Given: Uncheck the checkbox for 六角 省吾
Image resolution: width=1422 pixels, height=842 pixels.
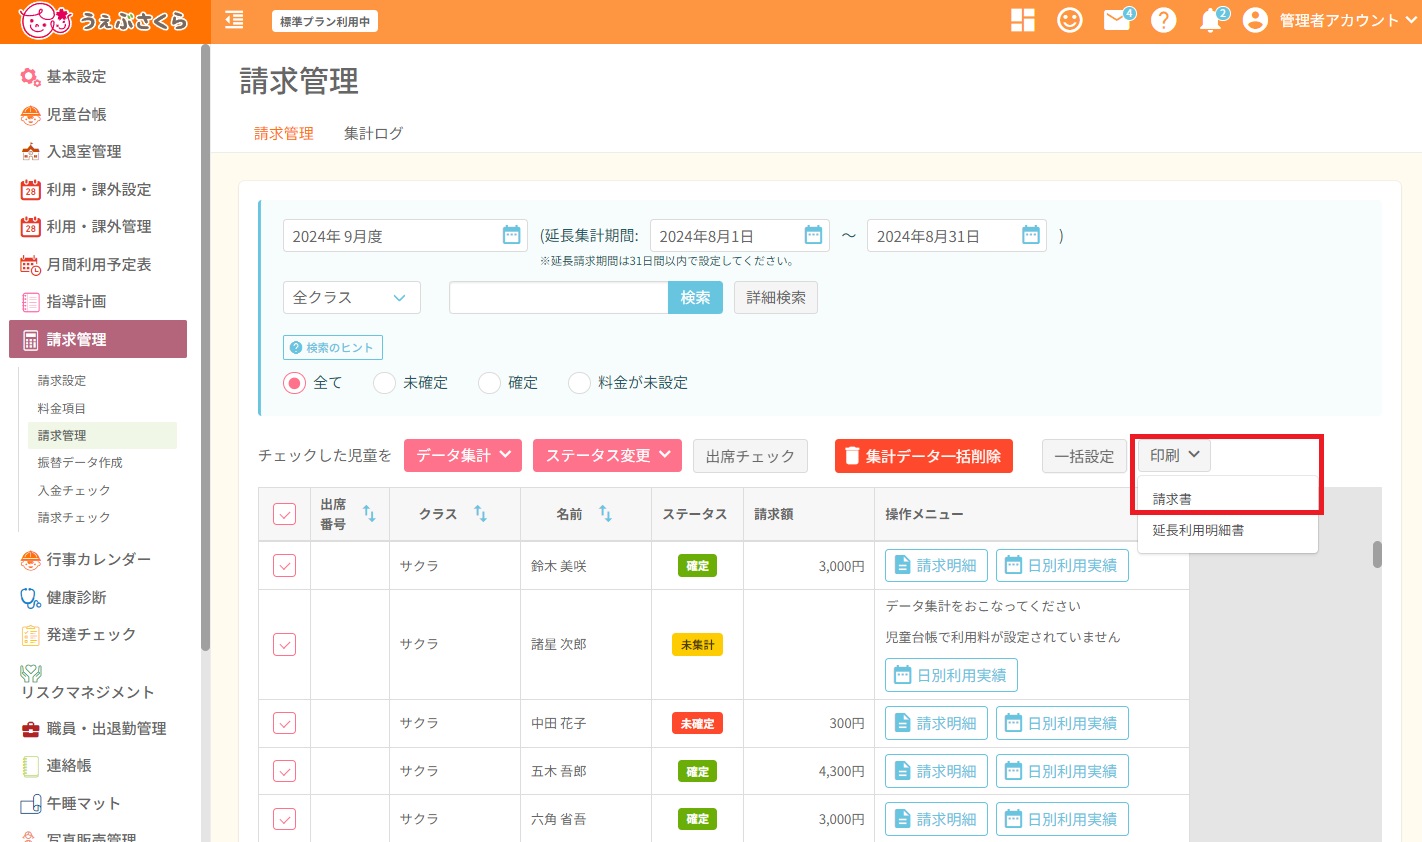Looking at the screenshot, I should [x=284, y=819].
